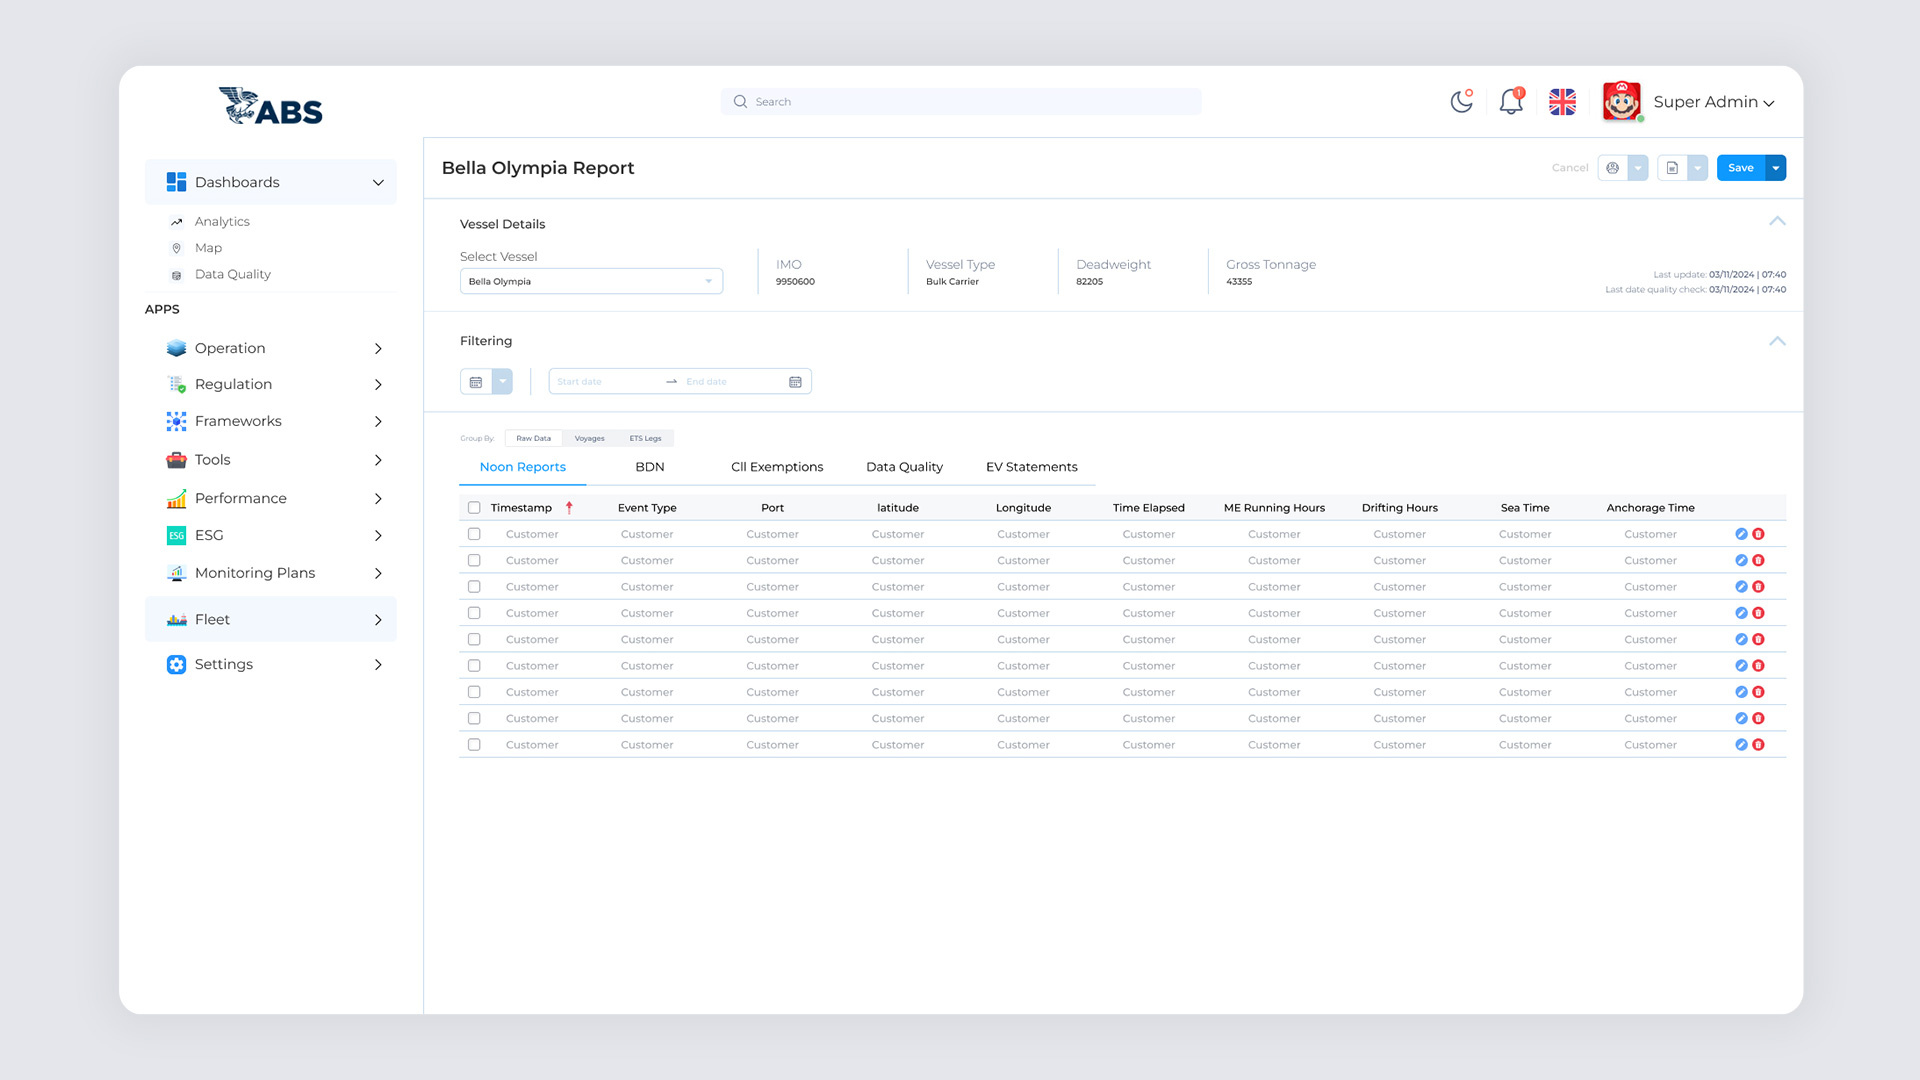This screenshot has height=1080, width=1920.
Task: Edit the first table row using pencil icon
Action: click(1741, 533)
